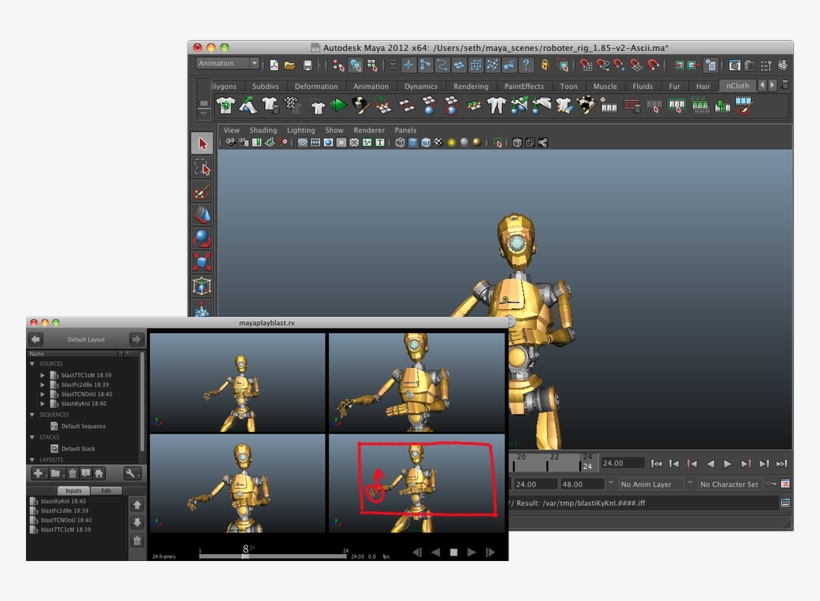Open the viewport Panels menu
This screenshot has width=820, height=601.
[x=405, y=130]
